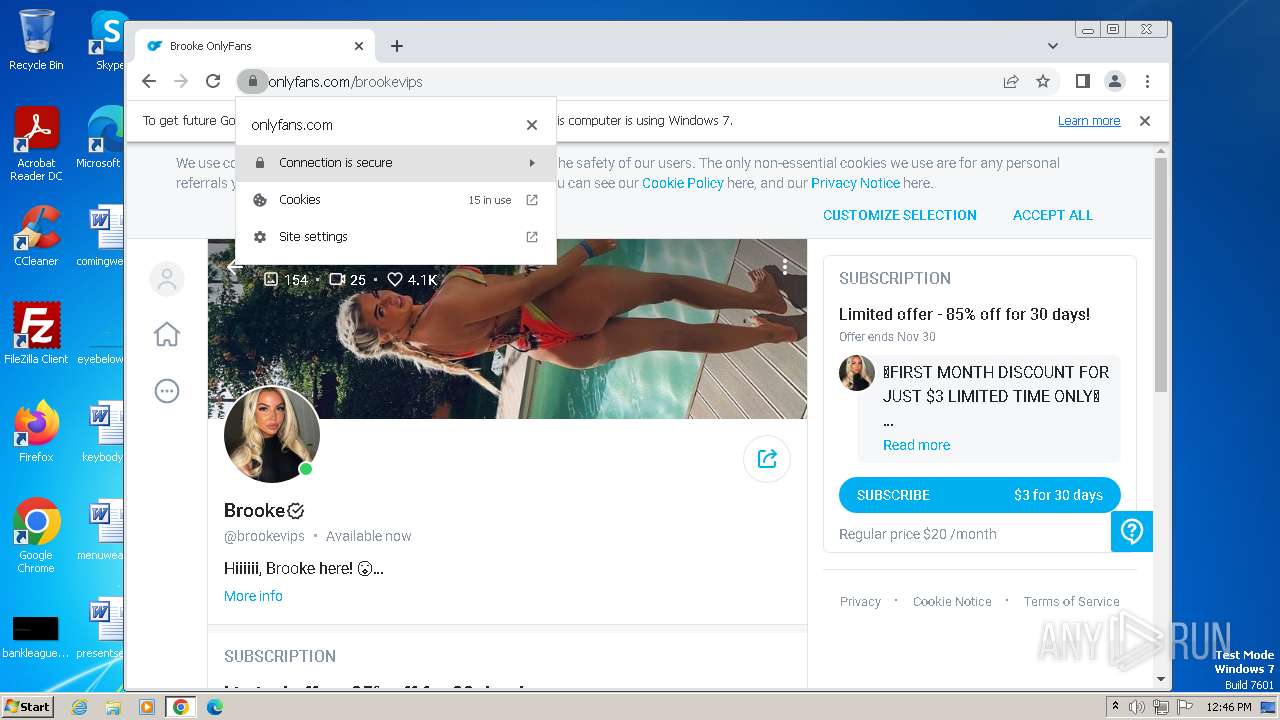Screen dimensions: 1280x720
Task: Open CCleaner desktop icon
Action: 36,237
